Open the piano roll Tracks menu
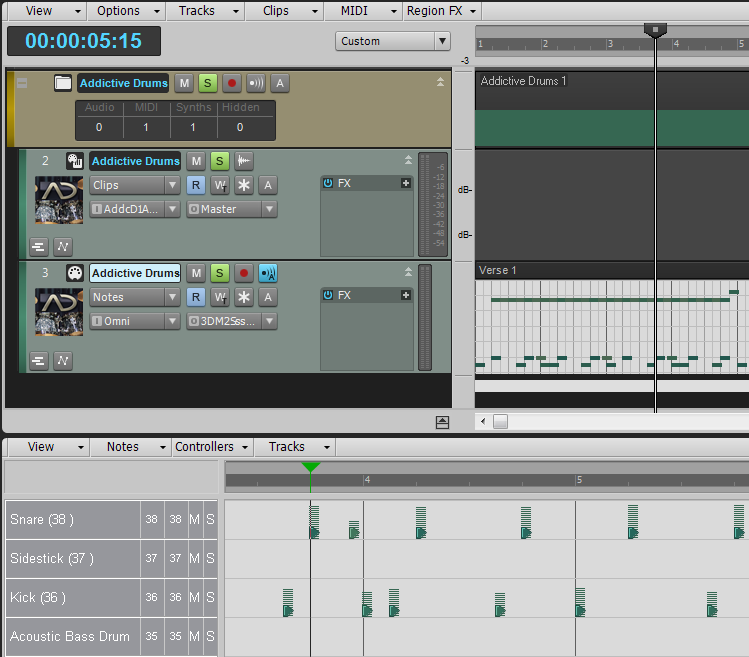Image resolution: width=749 pixels, height=657 pixels. pyautogui.click(x=295, y=447)
